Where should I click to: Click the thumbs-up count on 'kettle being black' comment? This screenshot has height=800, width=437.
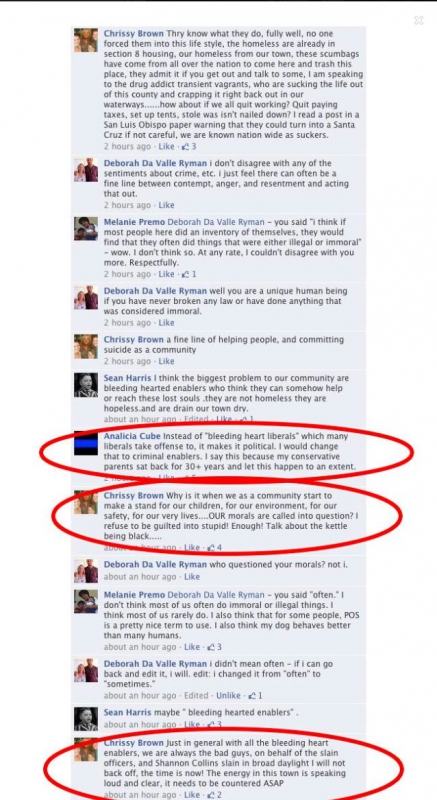point(214,547)
